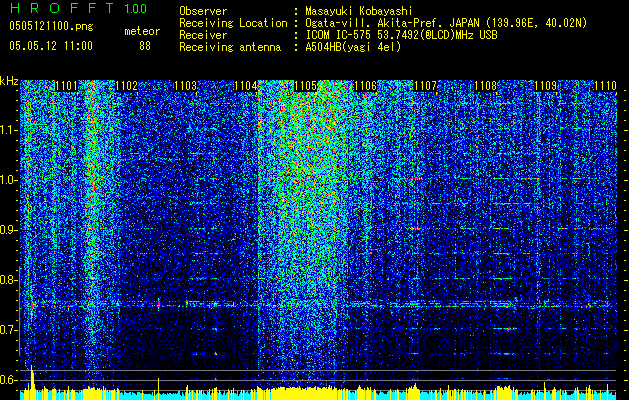The height and width of the screenshot is (400, 629).
Task: Click the date 05.05.12 11:00
Action: 51,46
